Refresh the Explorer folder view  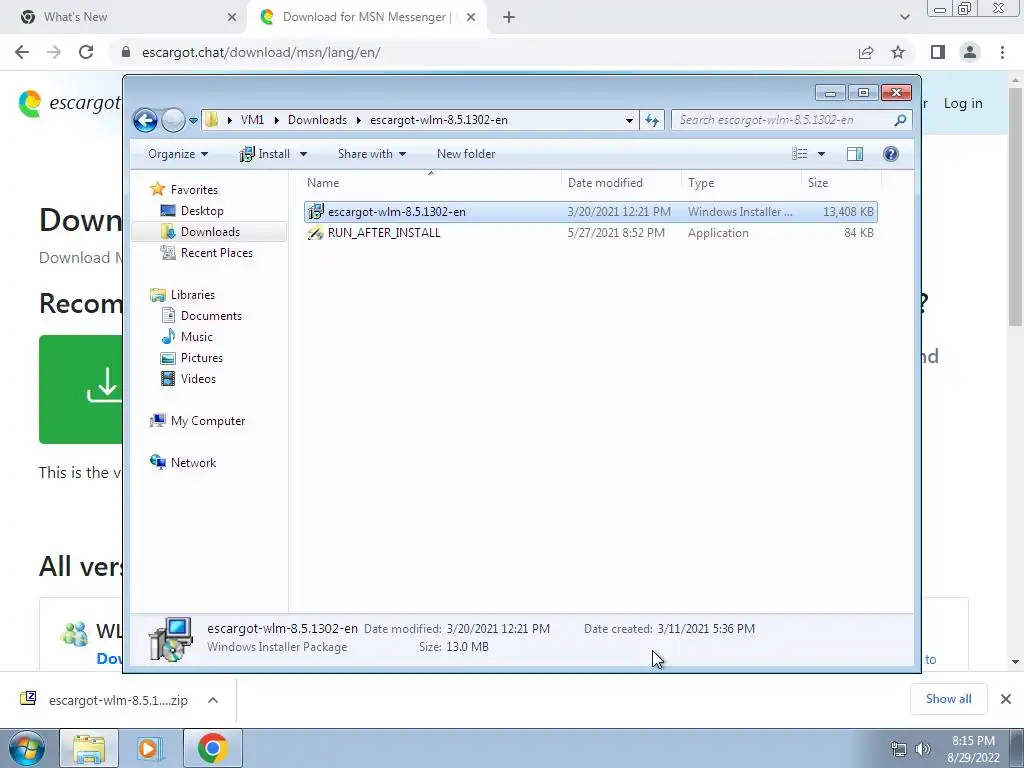[x=652, y=120]
